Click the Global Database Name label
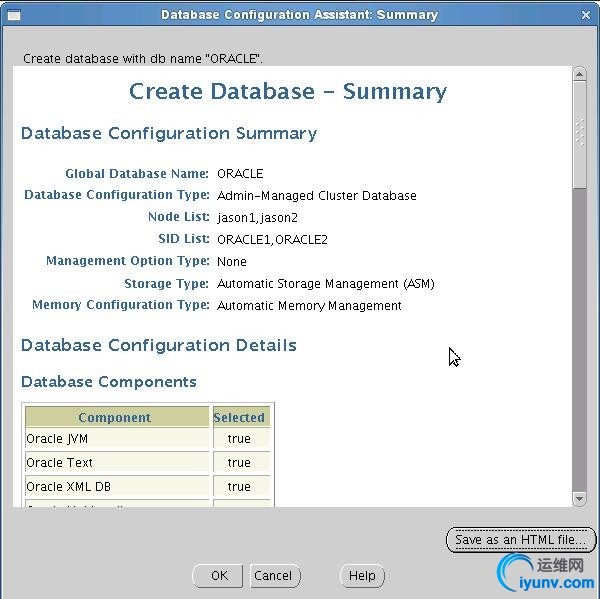Viewport: 600px width, 599px height. click(137, 174)
